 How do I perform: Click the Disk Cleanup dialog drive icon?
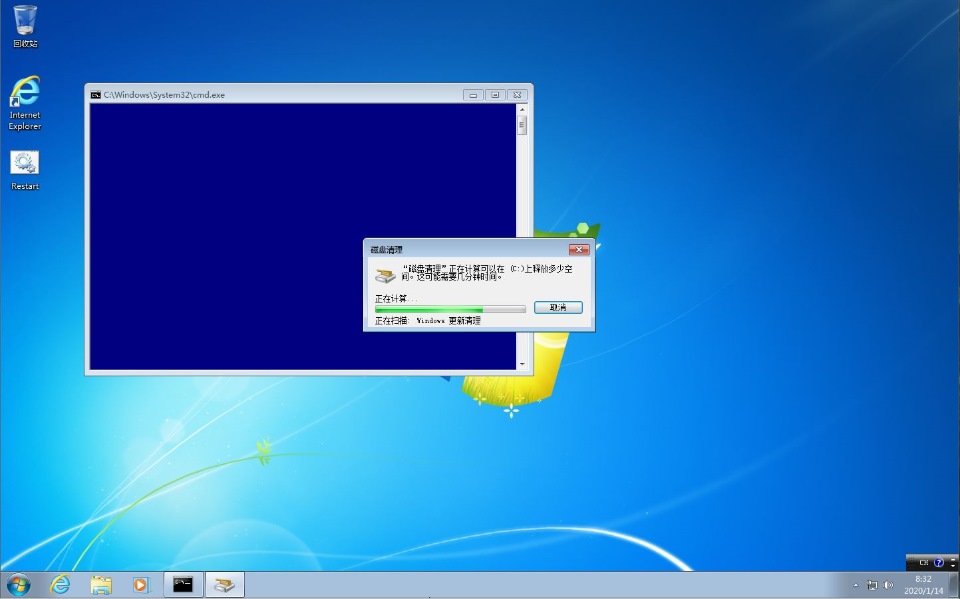pos(385,275)
